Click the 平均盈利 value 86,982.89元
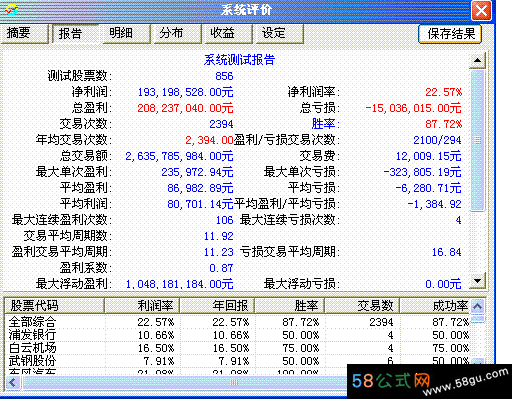Image resolution: width=512 pixels, height=399 pixels. click(x=200, y=188)
